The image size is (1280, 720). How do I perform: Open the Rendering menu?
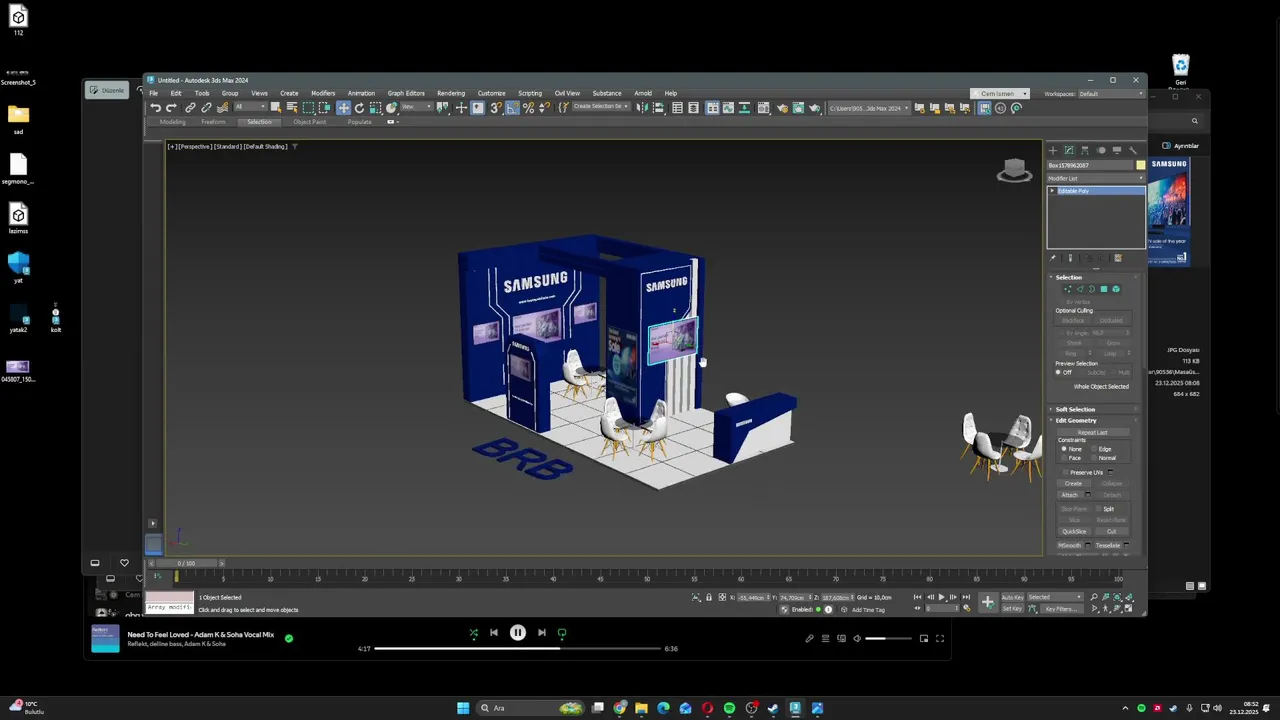451,93
